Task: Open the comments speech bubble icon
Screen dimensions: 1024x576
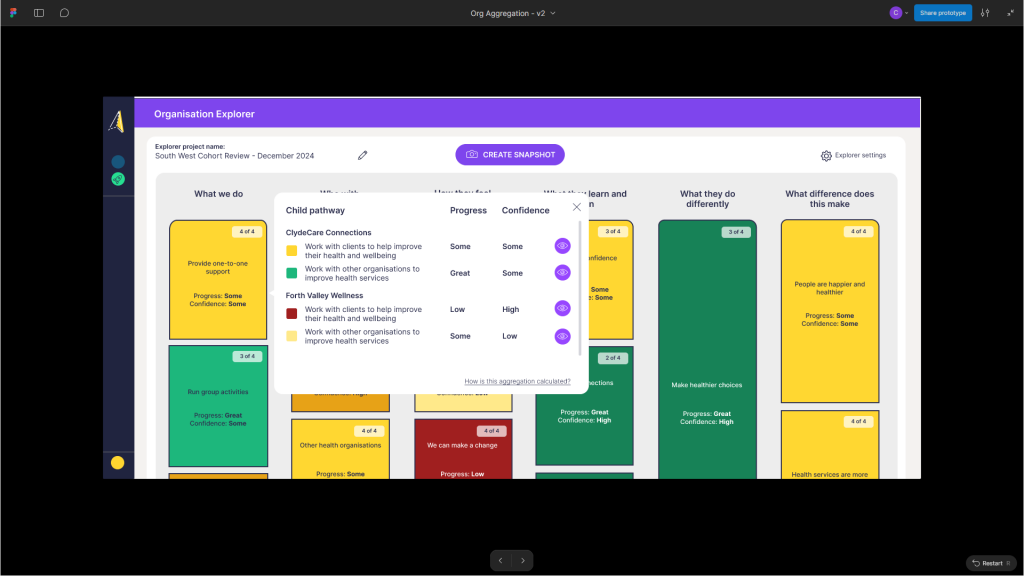Action: [x=64, y=13]
